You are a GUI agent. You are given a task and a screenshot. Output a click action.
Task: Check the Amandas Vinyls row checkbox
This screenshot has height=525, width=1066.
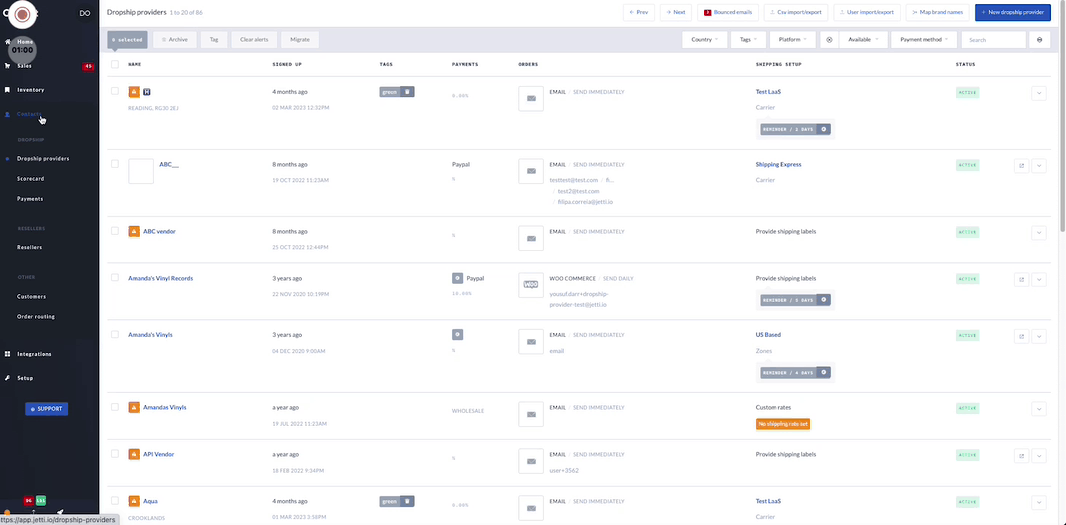point(115,407)
